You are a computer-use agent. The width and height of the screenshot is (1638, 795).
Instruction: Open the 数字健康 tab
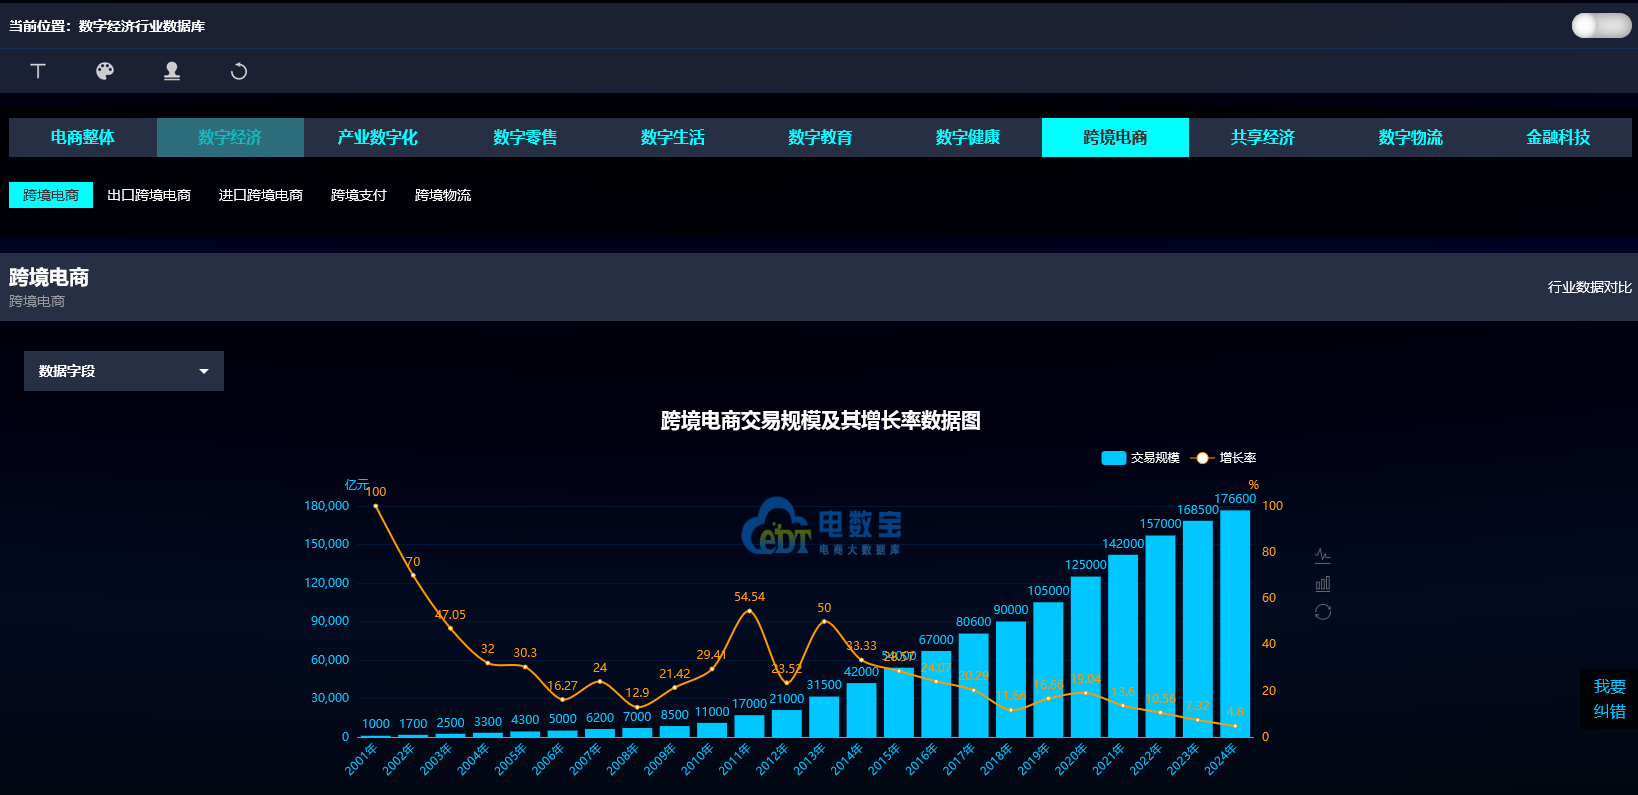click(968, 137)
